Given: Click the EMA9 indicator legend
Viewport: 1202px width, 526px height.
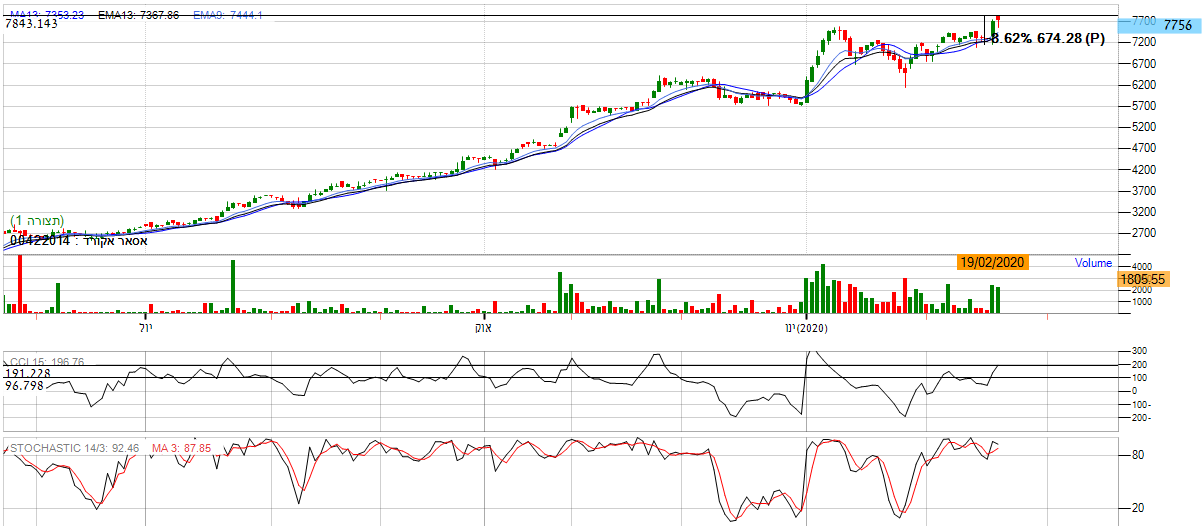Looking at the screenshot, I should pos(226,14).
